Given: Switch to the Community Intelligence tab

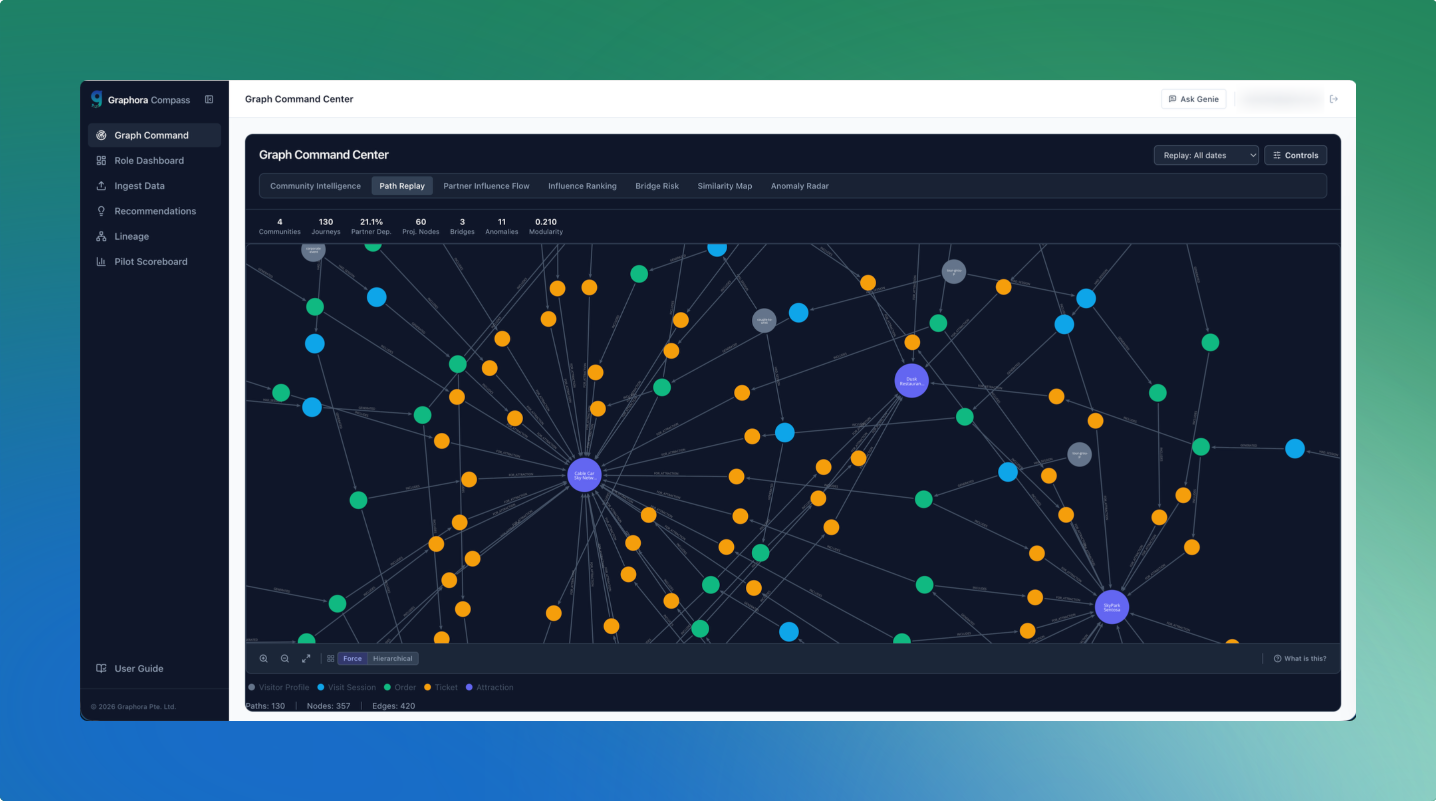Looking at the screenshot, I should [315, 186].
